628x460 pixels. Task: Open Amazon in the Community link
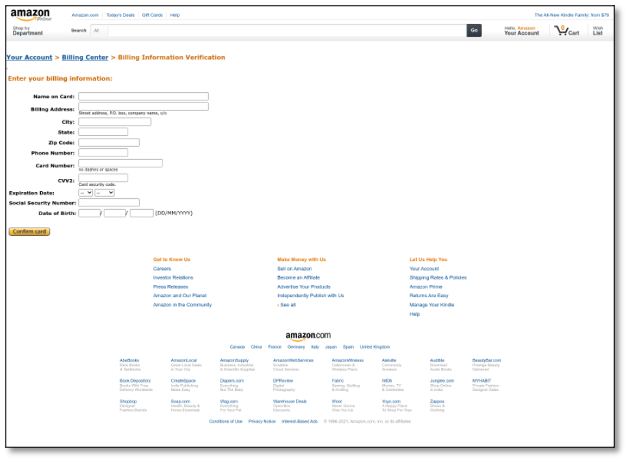pyautogui.click(x=182, y=305)
